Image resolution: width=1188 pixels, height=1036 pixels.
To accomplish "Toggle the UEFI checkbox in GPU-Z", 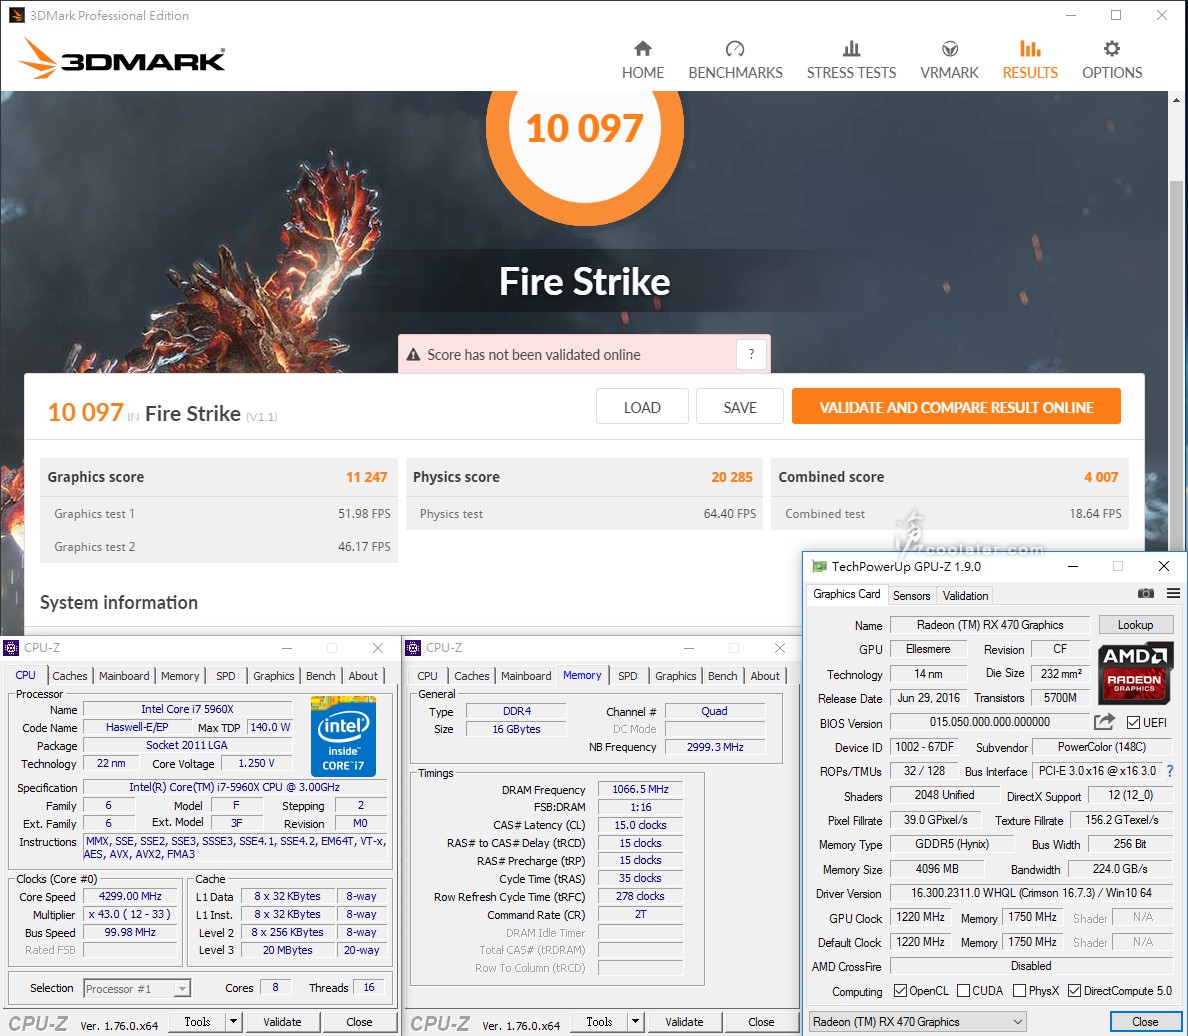I will point(1133,722).
